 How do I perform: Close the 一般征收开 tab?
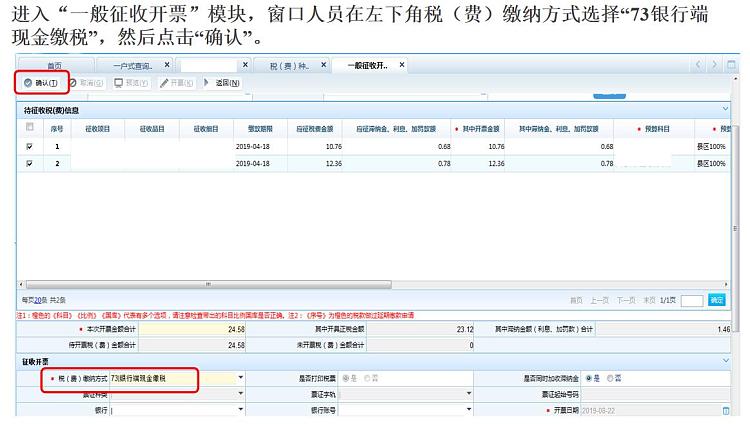pyautogui.click(x=402, y=65)
